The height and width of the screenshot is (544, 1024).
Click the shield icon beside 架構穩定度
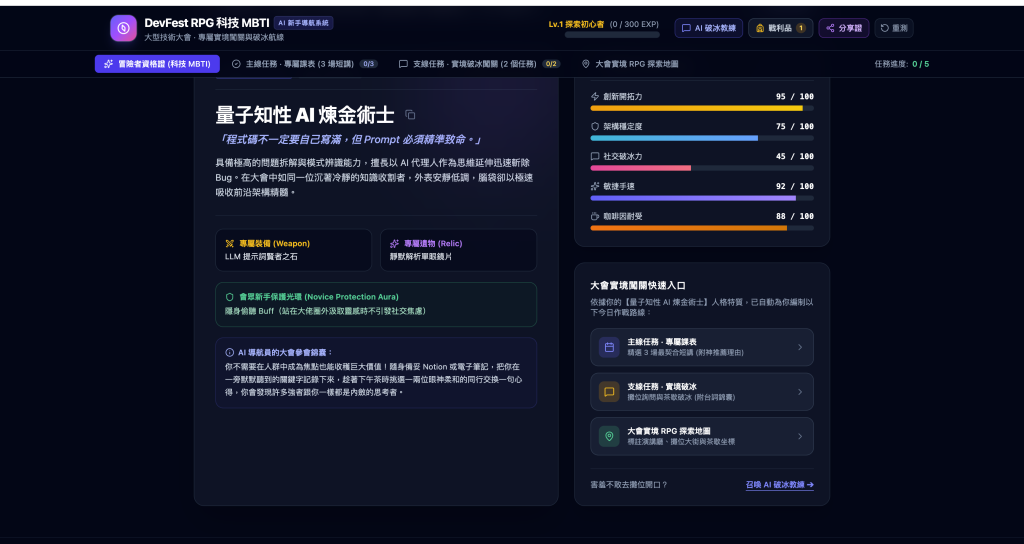pyautogui.click(x=595, y=127)
